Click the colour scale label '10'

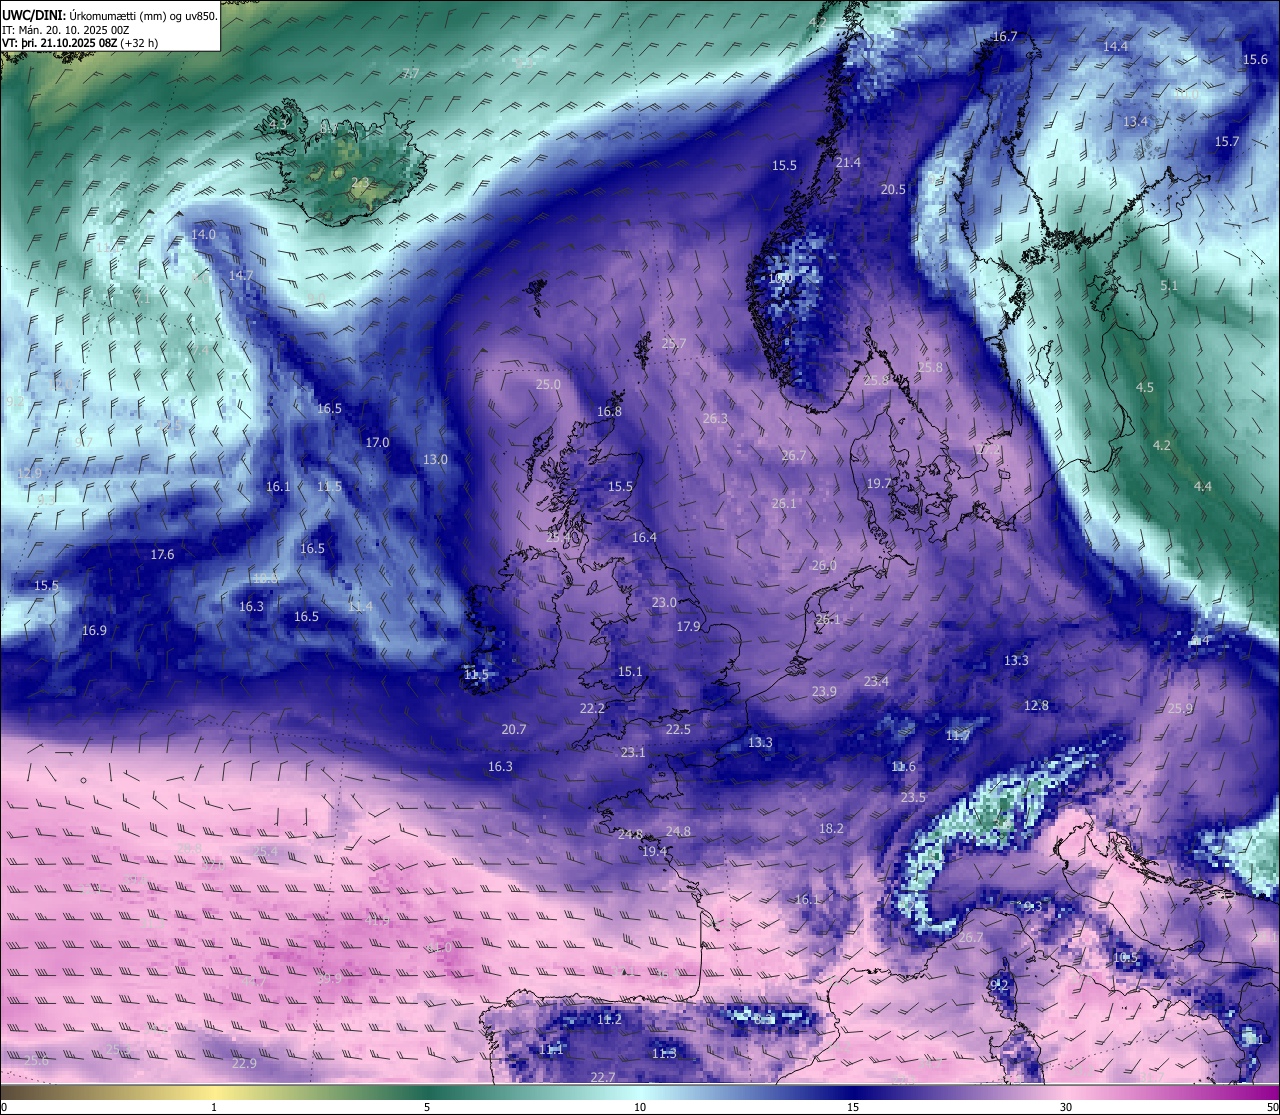(640, 1107)
